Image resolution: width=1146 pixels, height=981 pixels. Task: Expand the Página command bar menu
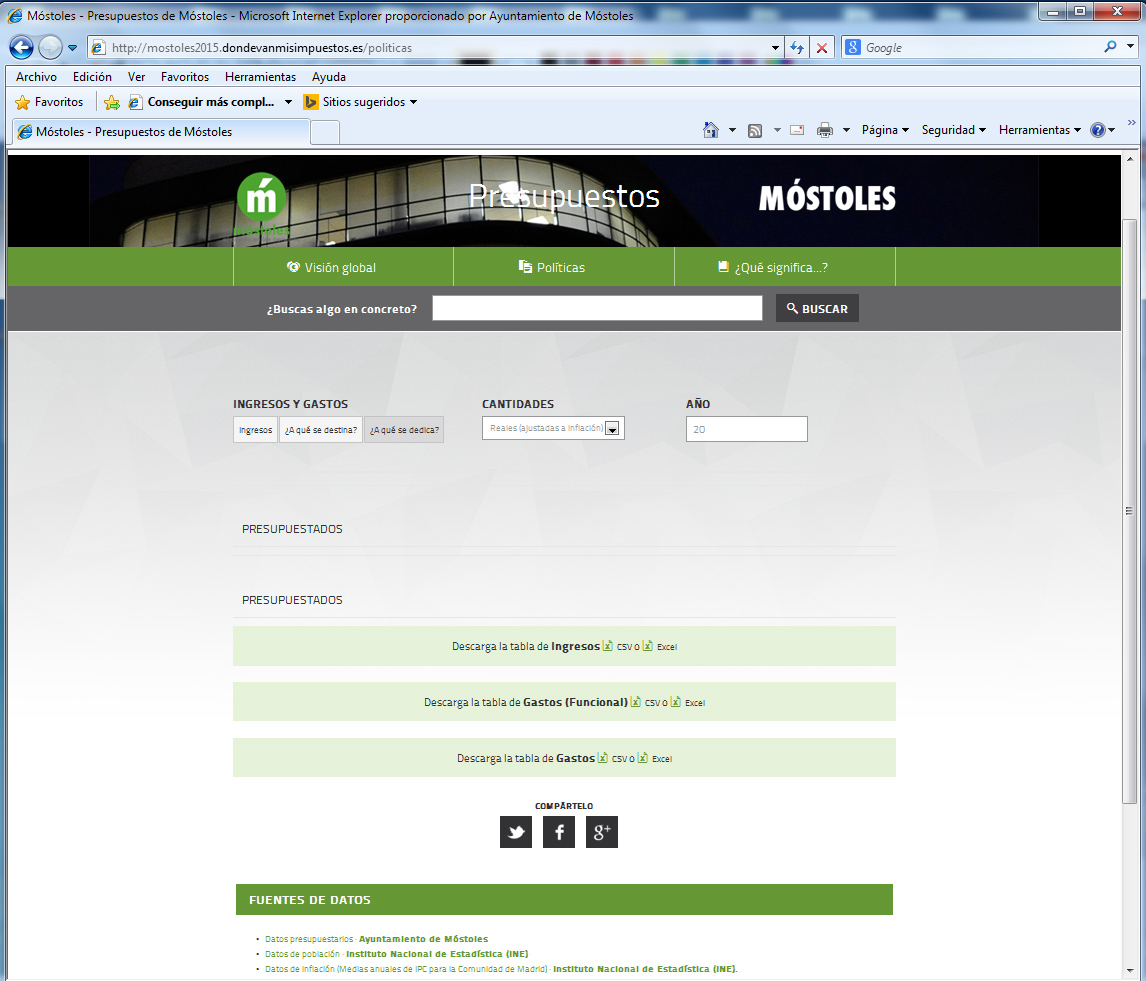(x=885, y=130)
